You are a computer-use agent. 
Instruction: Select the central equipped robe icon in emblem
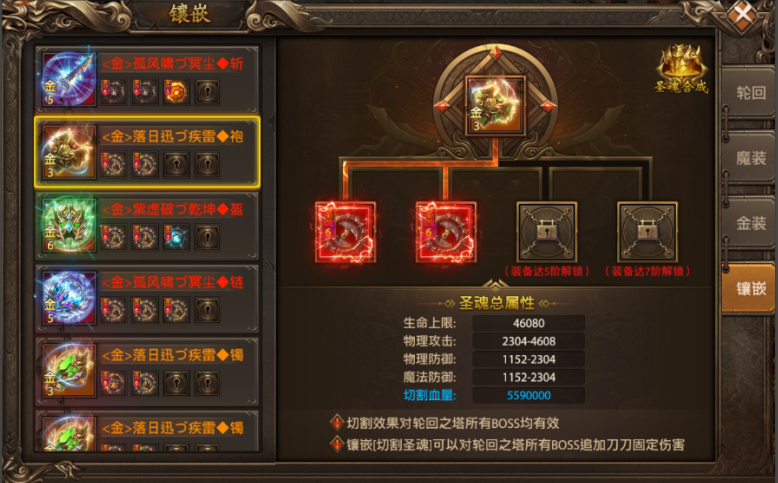(x=495, y=105)
